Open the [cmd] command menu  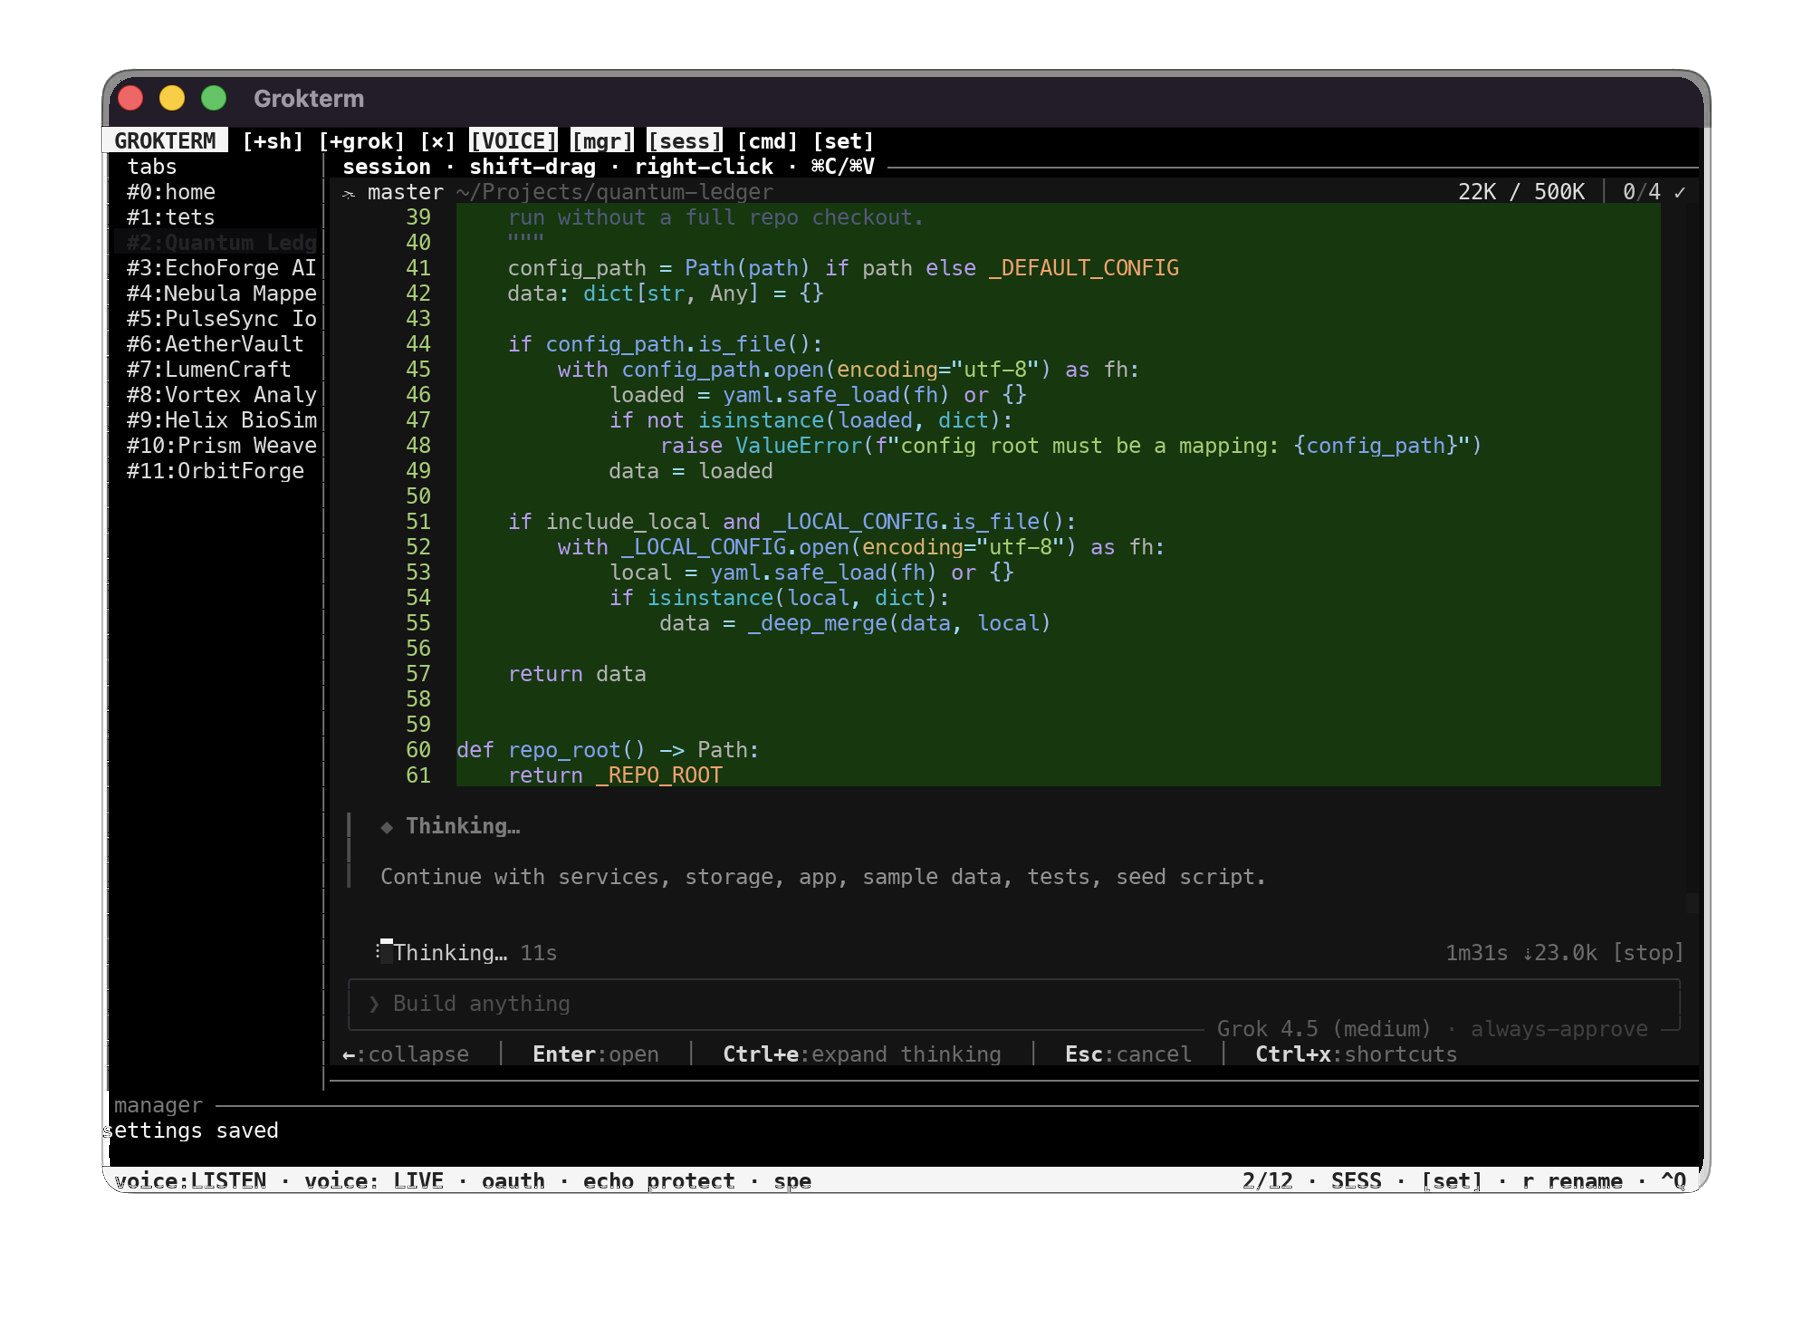pyautogui.click(x=767, y=141)
